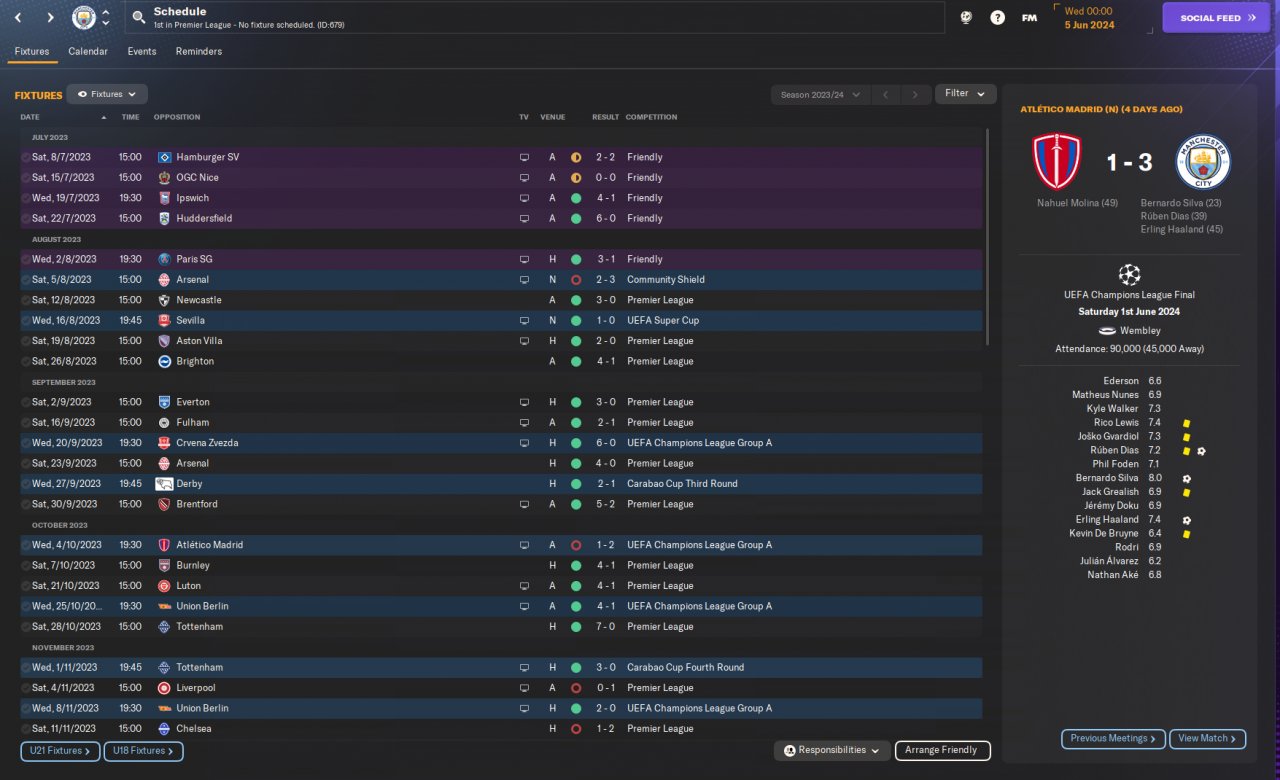Screen dimensions: 1280x780
Task: Click the red loss indicator on the Chelsea row
Action: coord(576,729)
